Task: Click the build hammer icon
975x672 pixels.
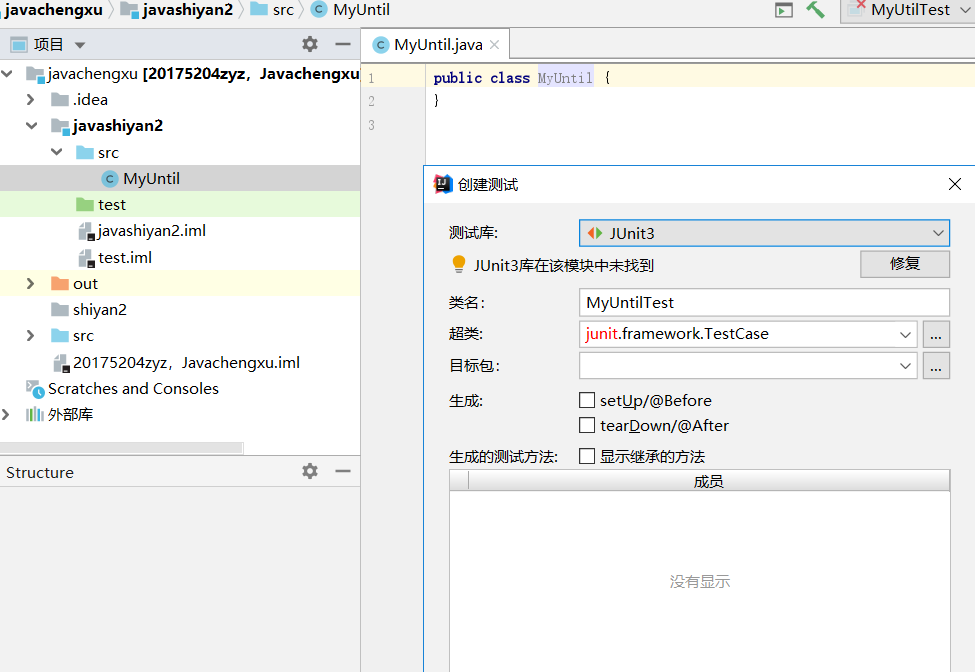Action: click(815, 10)
